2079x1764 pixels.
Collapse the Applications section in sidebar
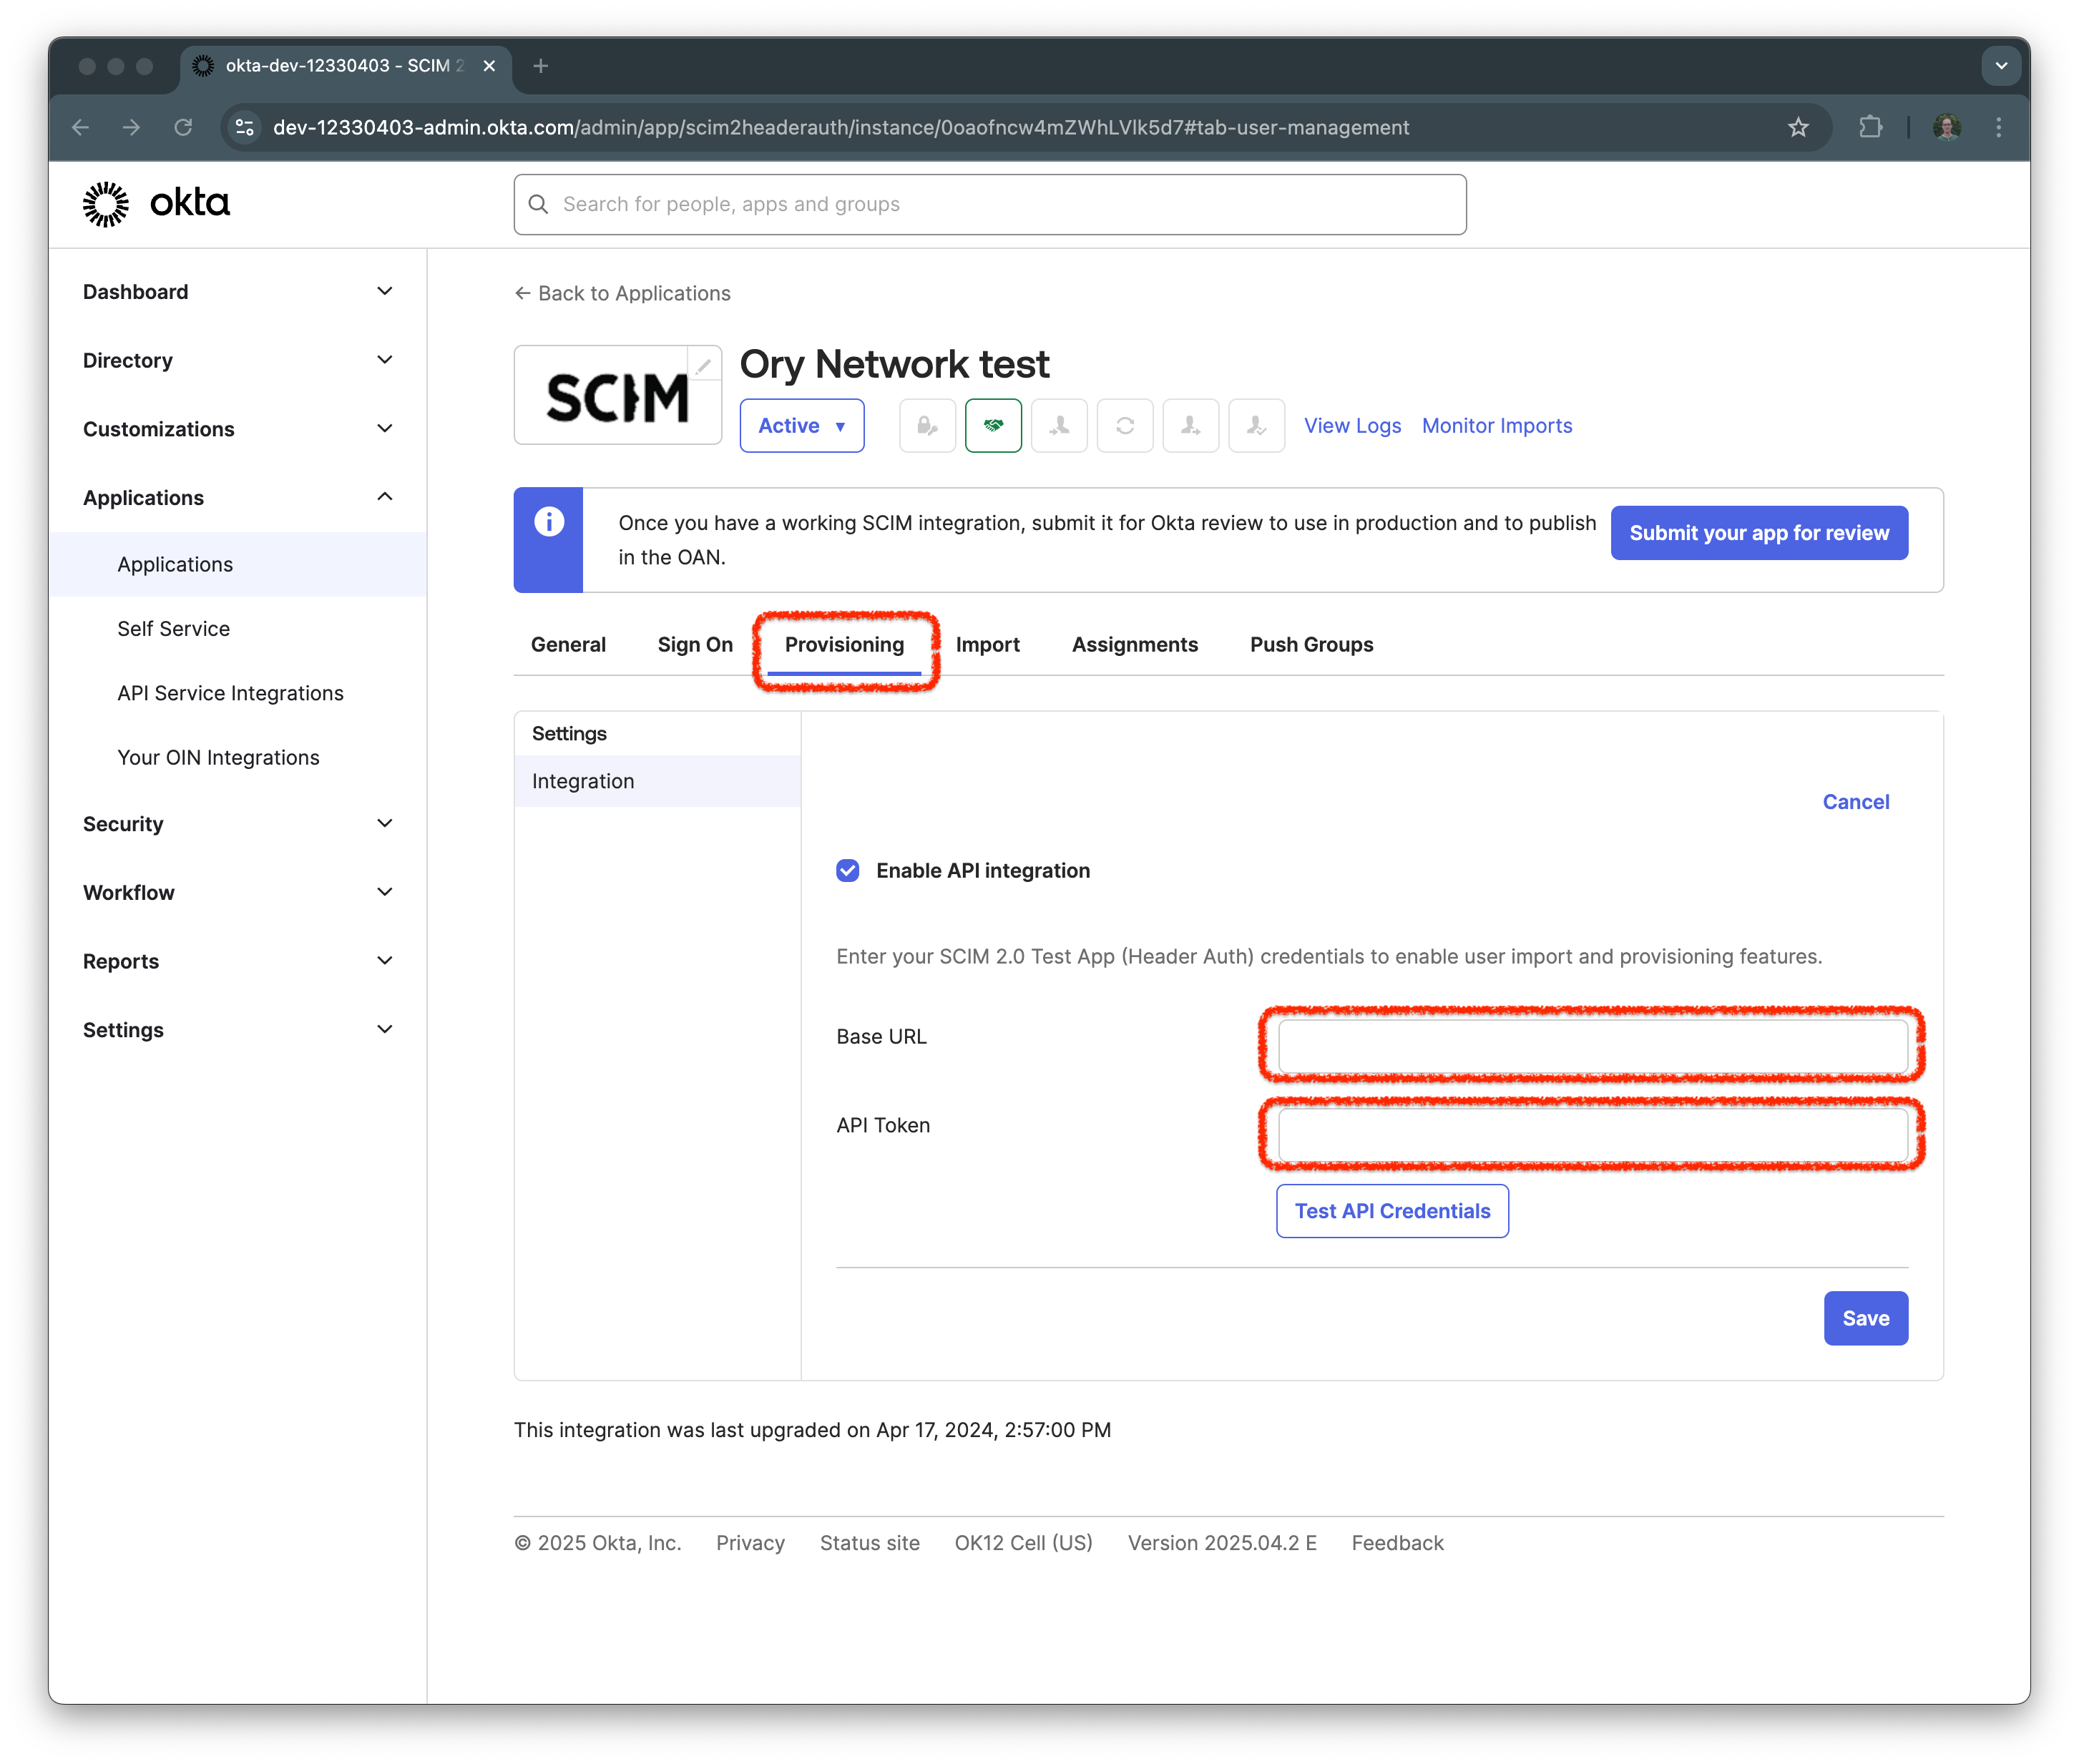[384, 497]
